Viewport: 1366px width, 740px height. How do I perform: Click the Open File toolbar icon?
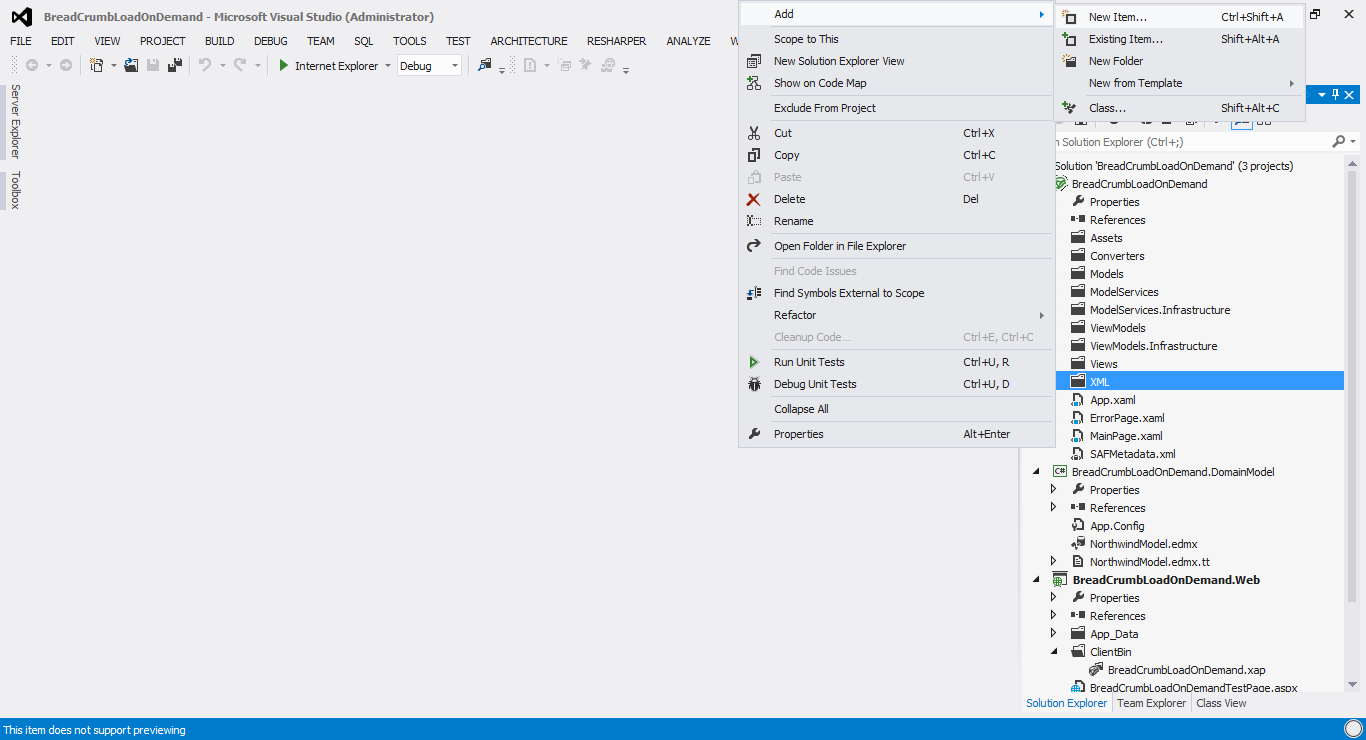(131, 65)
